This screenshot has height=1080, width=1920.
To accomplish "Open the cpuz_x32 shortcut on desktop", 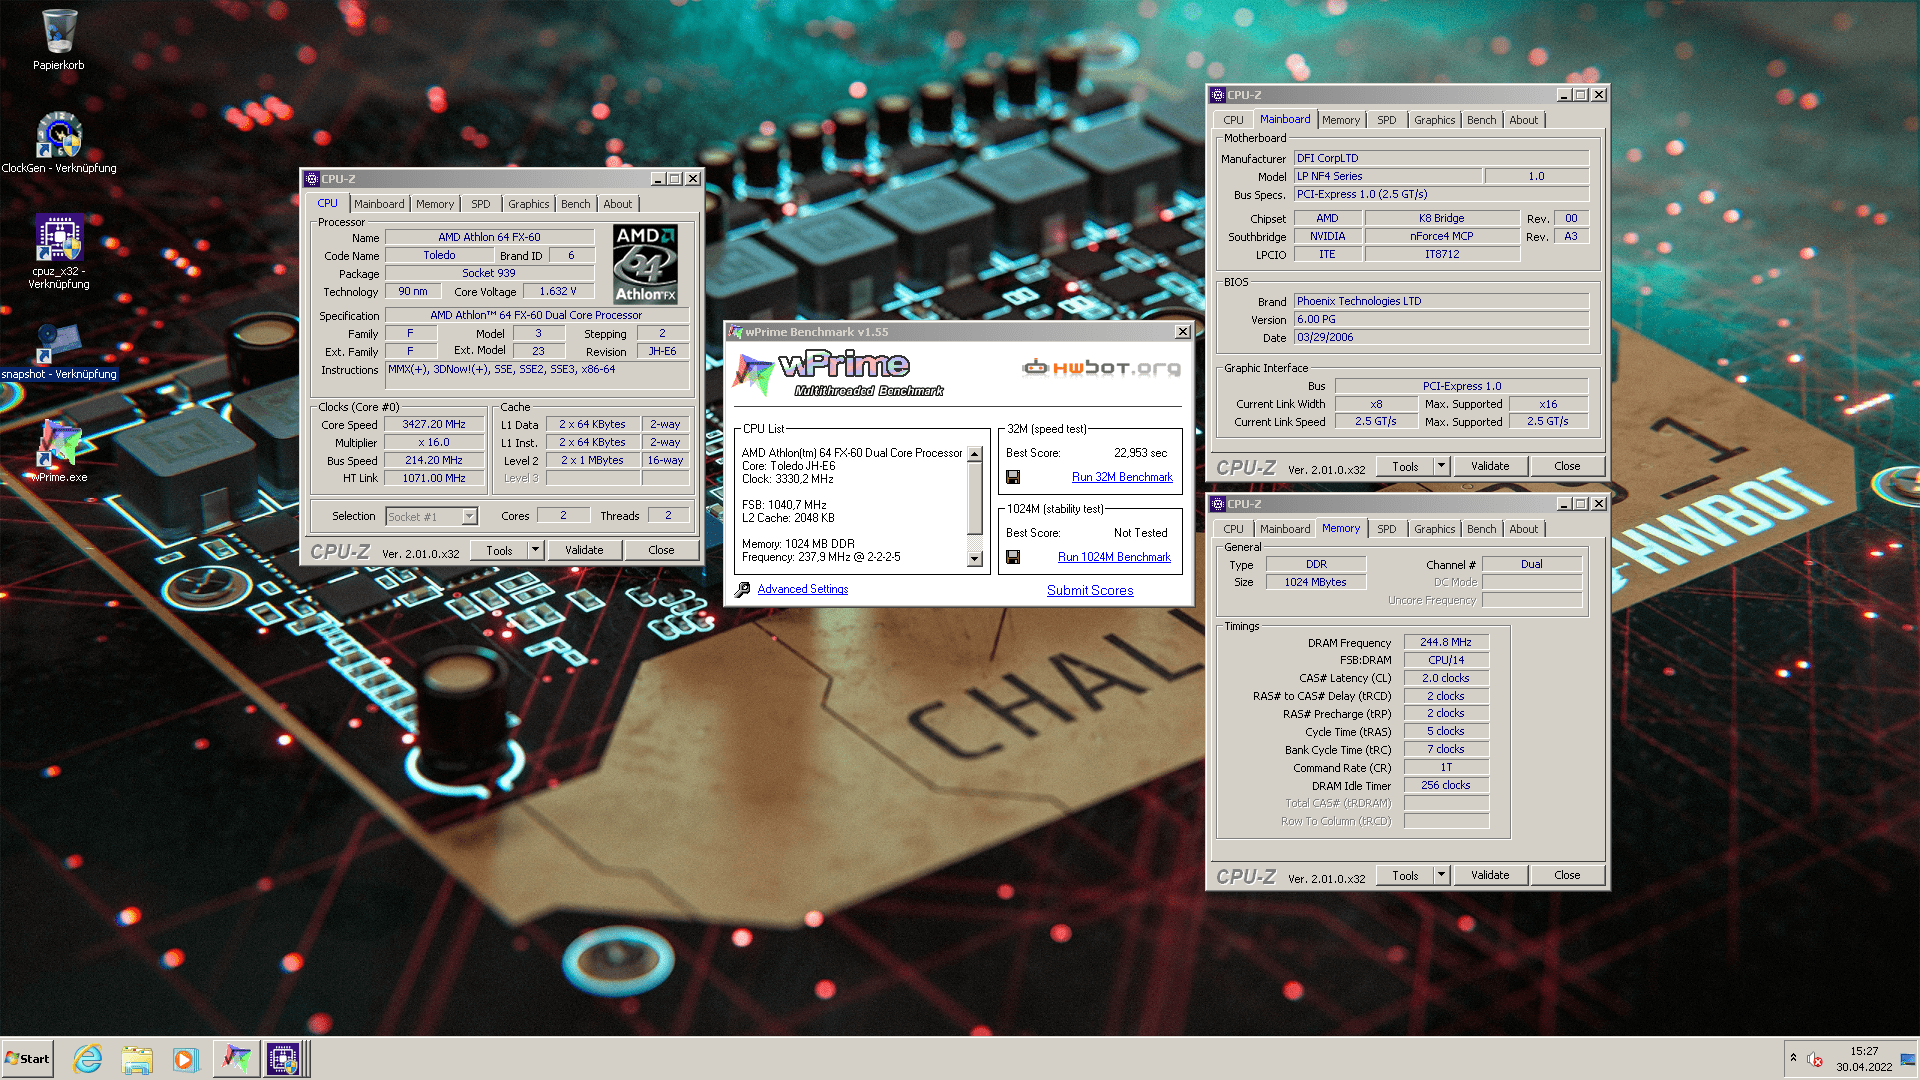I will click(x=59, y=252).
